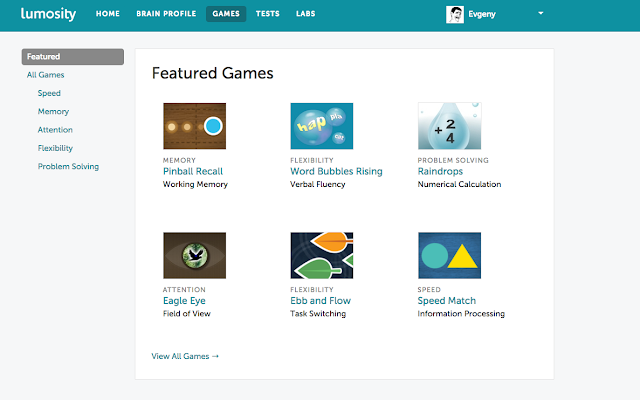
Task: Open the Raindrops title link
Action: (x=440, y=171)
